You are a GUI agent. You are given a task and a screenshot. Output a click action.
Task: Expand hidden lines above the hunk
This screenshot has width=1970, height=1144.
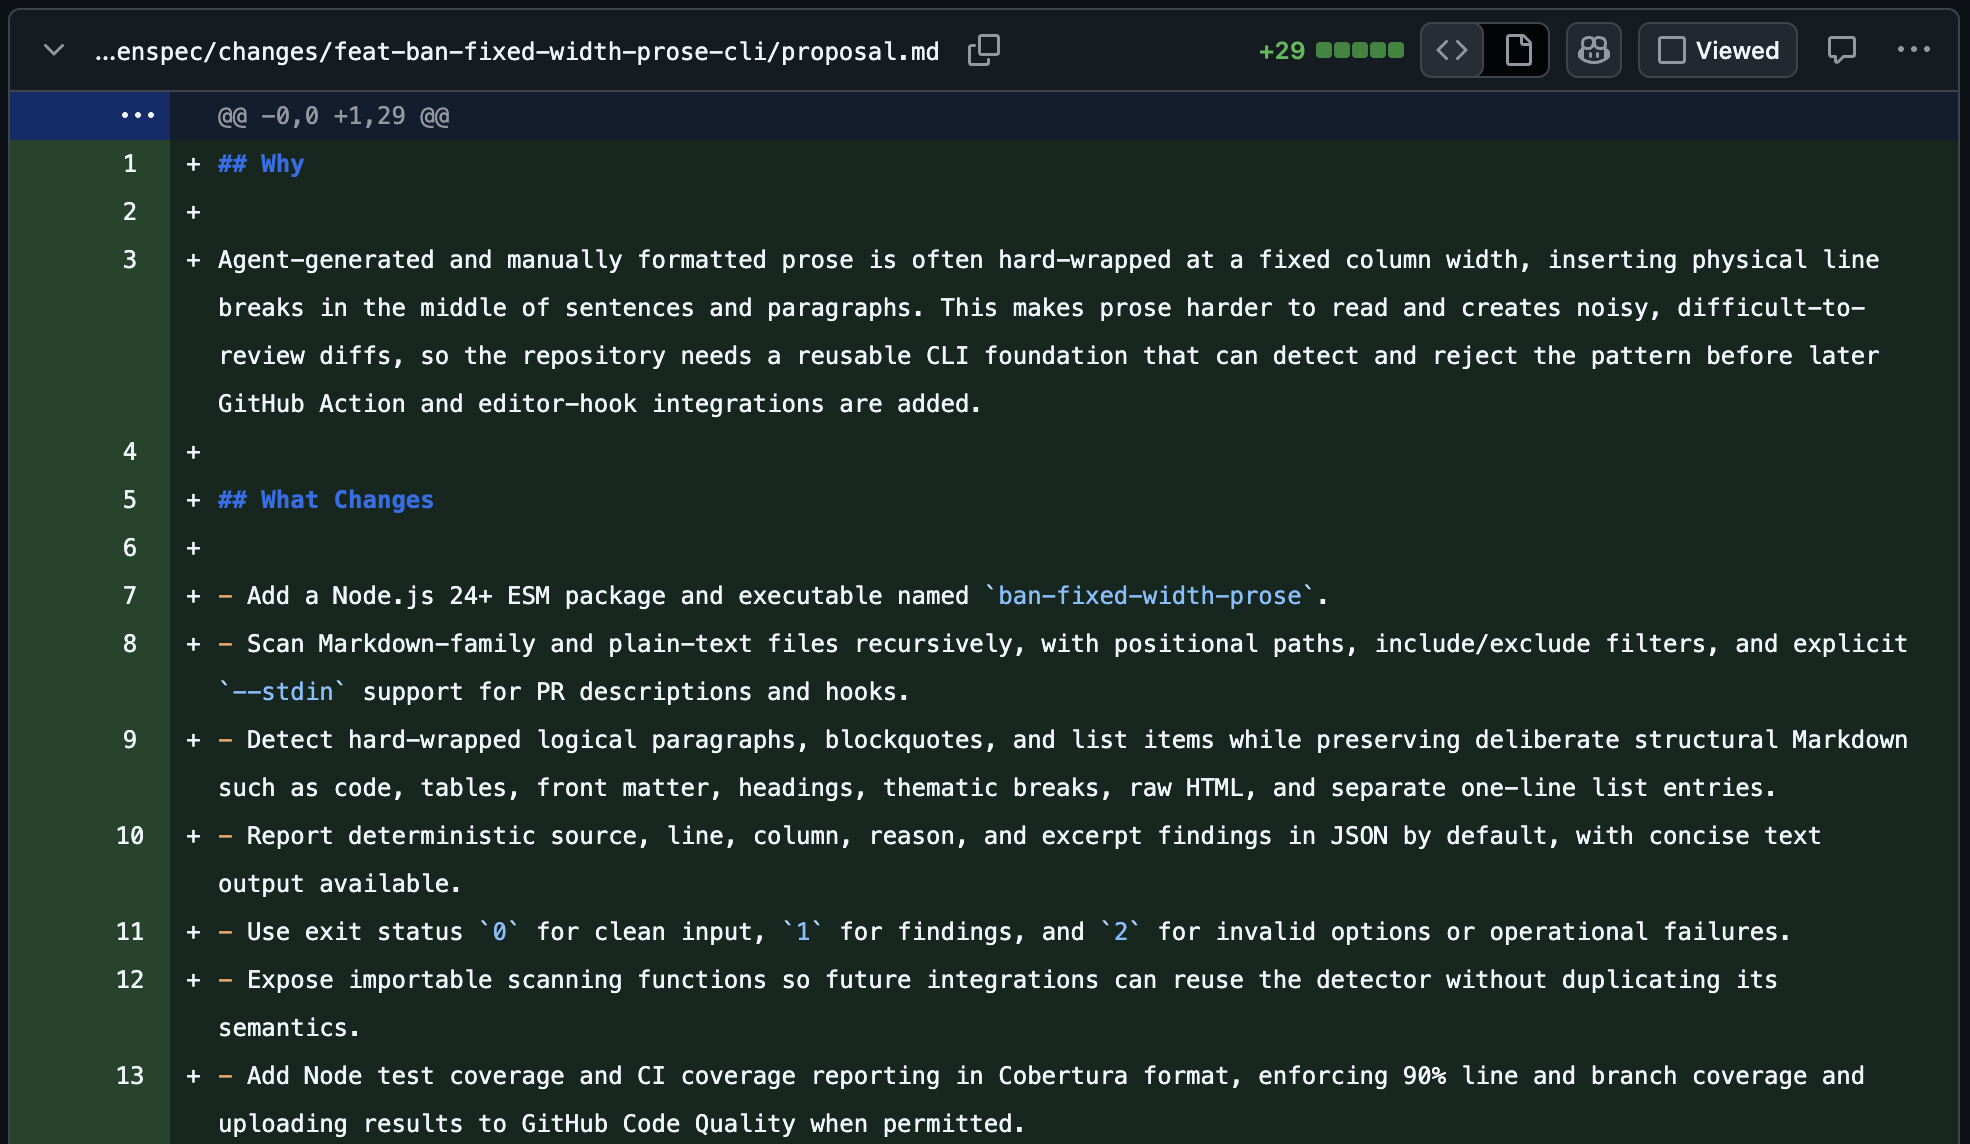(138, 116)
